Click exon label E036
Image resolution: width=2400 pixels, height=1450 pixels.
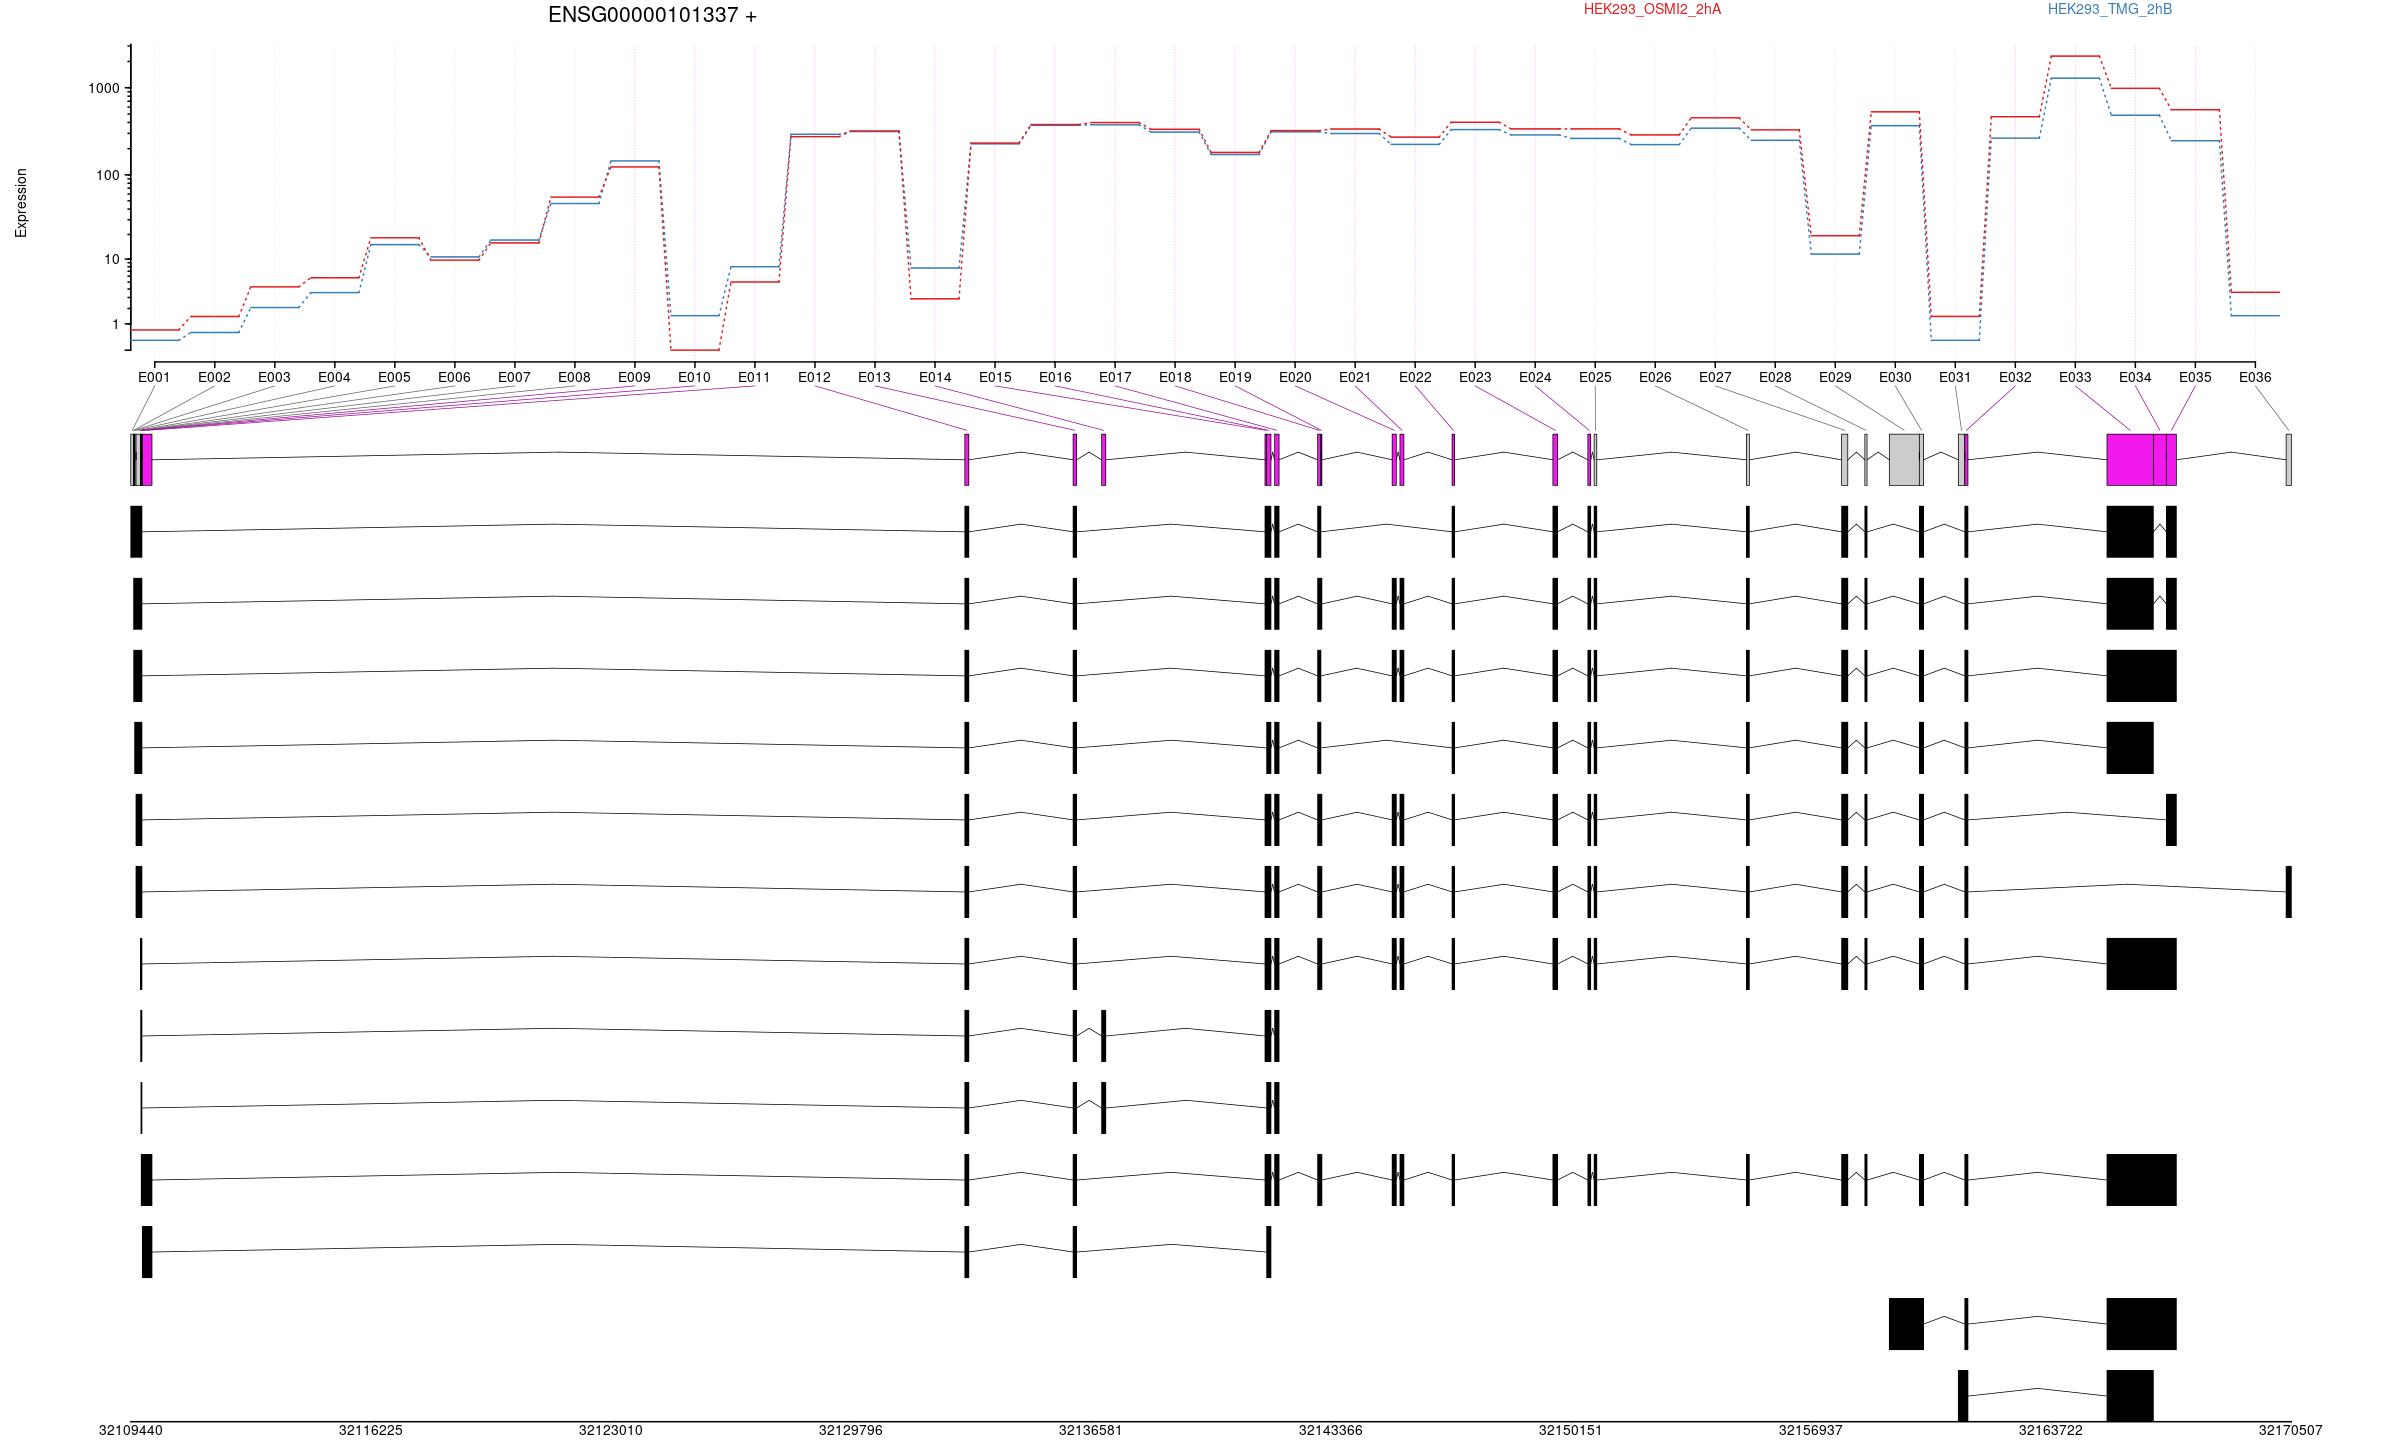[x=2255, y=377]
